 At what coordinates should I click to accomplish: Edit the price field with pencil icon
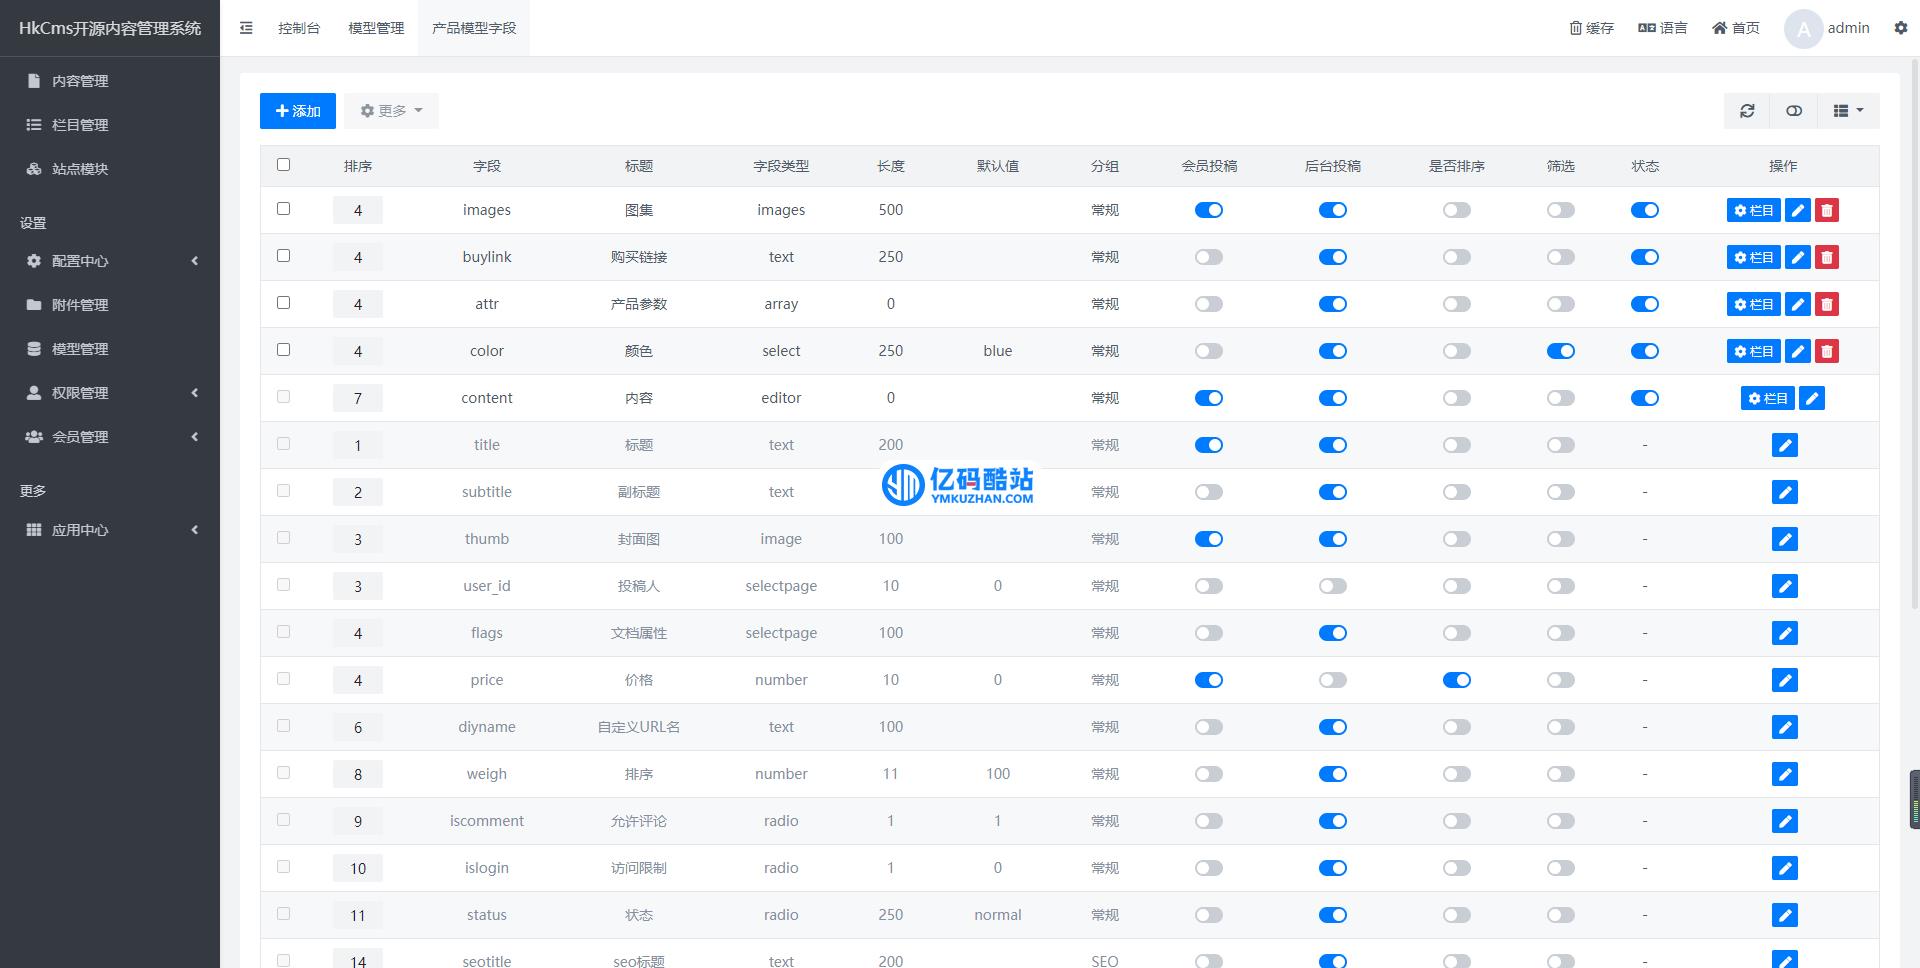(1785, 680)
